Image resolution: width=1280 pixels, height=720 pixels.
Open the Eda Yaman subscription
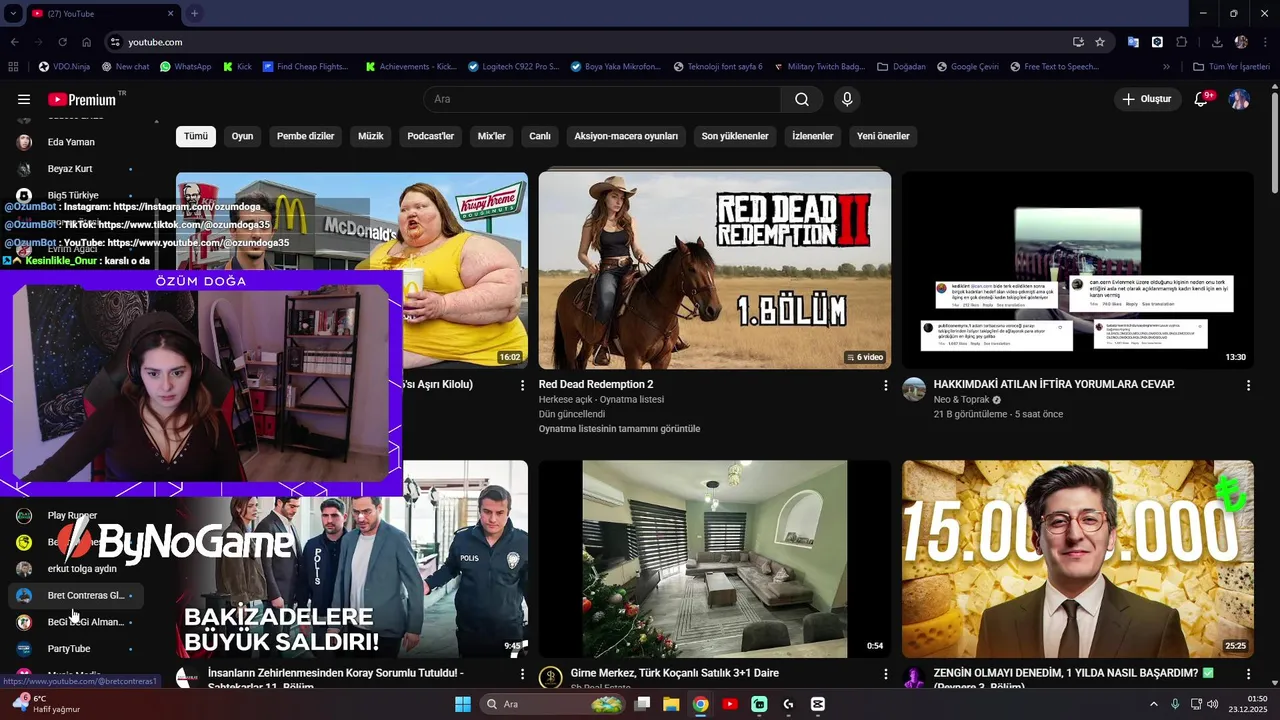tap(76, 142)
